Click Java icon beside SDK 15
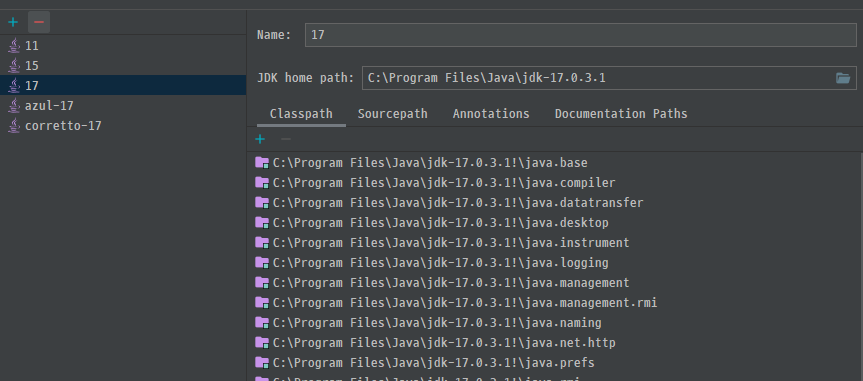863x381 pixels. pos(14,66)
